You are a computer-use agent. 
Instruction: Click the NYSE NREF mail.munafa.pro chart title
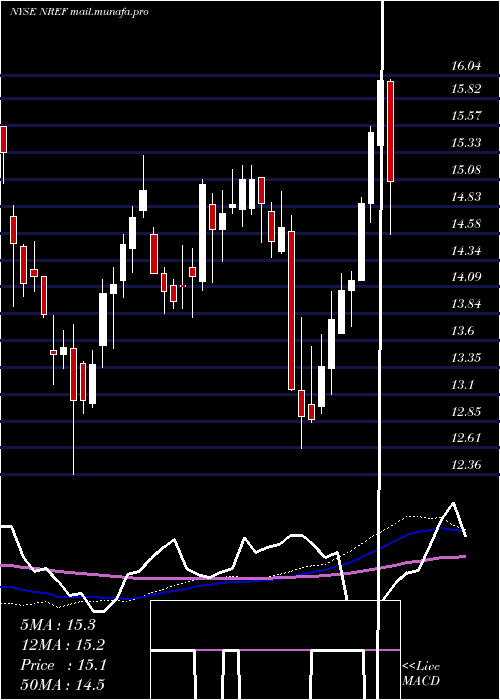[x=79, y=12]
